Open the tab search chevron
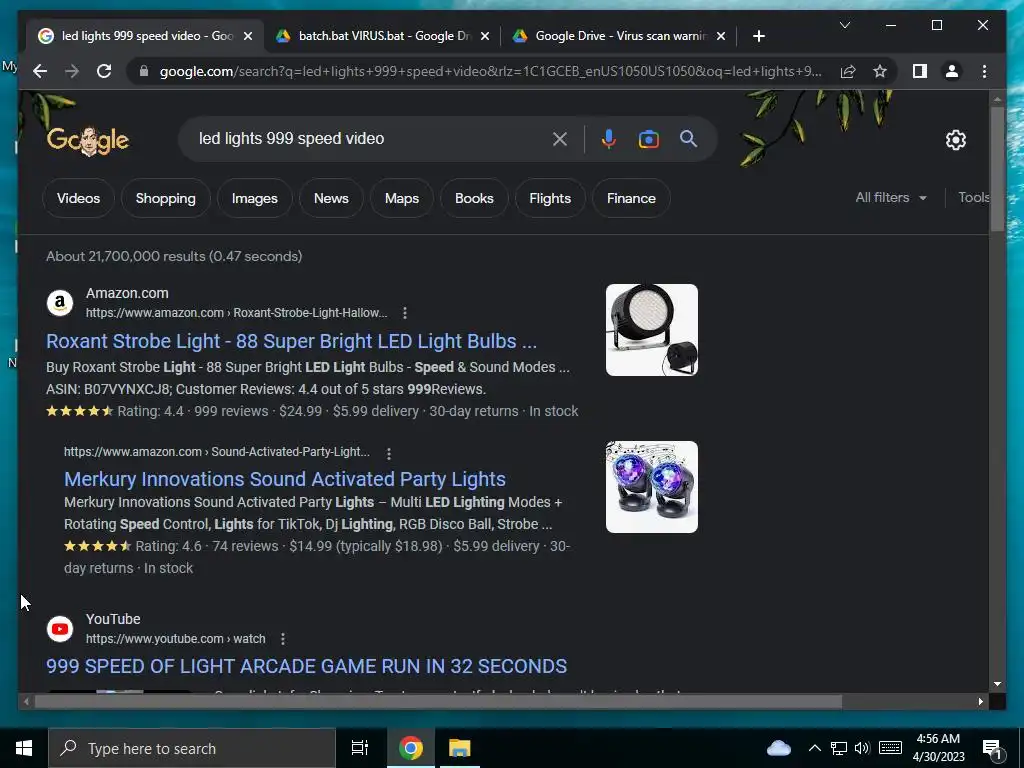 pyautogui.click(x=845, y=25)
